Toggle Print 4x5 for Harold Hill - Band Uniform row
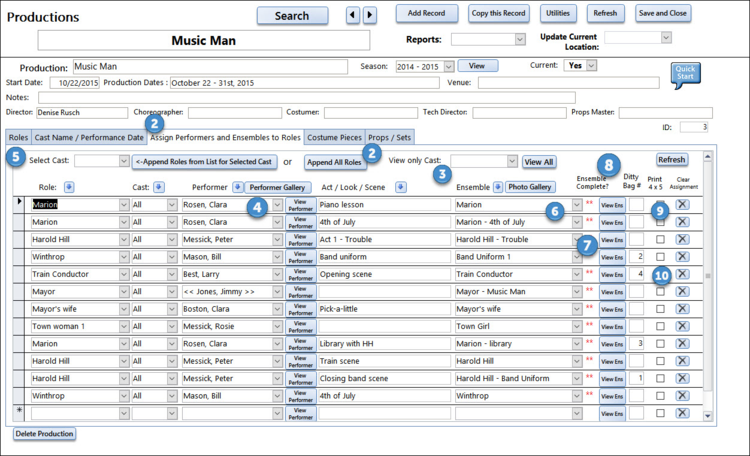This screenshot has width=750, height=456. coord(661,378)
